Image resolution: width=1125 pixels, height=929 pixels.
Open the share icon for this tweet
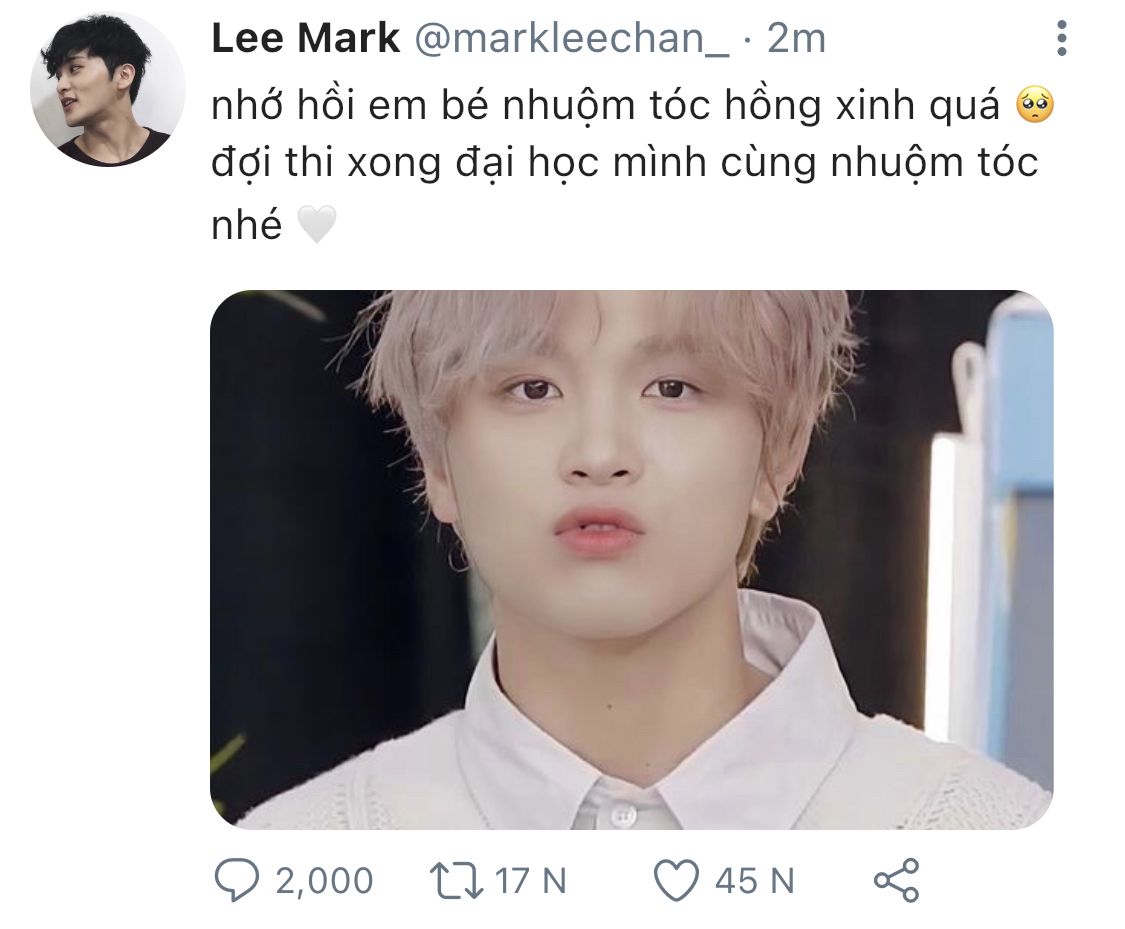tap(896, 880)
